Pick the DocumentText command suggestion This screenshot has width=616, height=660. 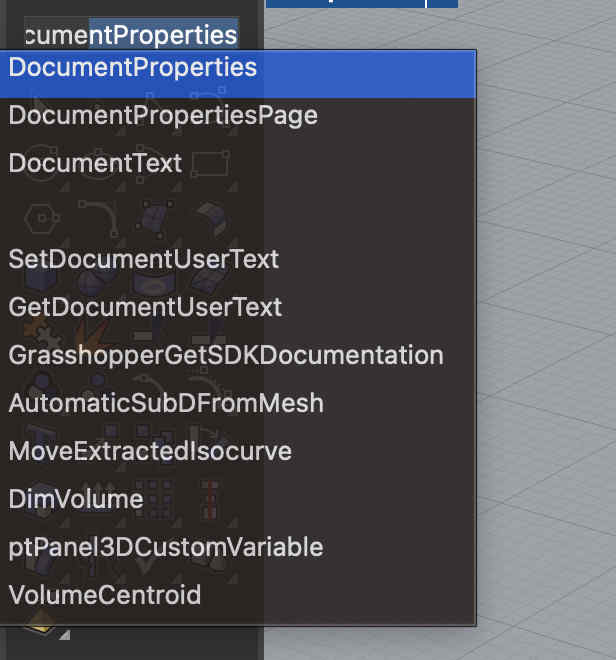click(95, 163)
